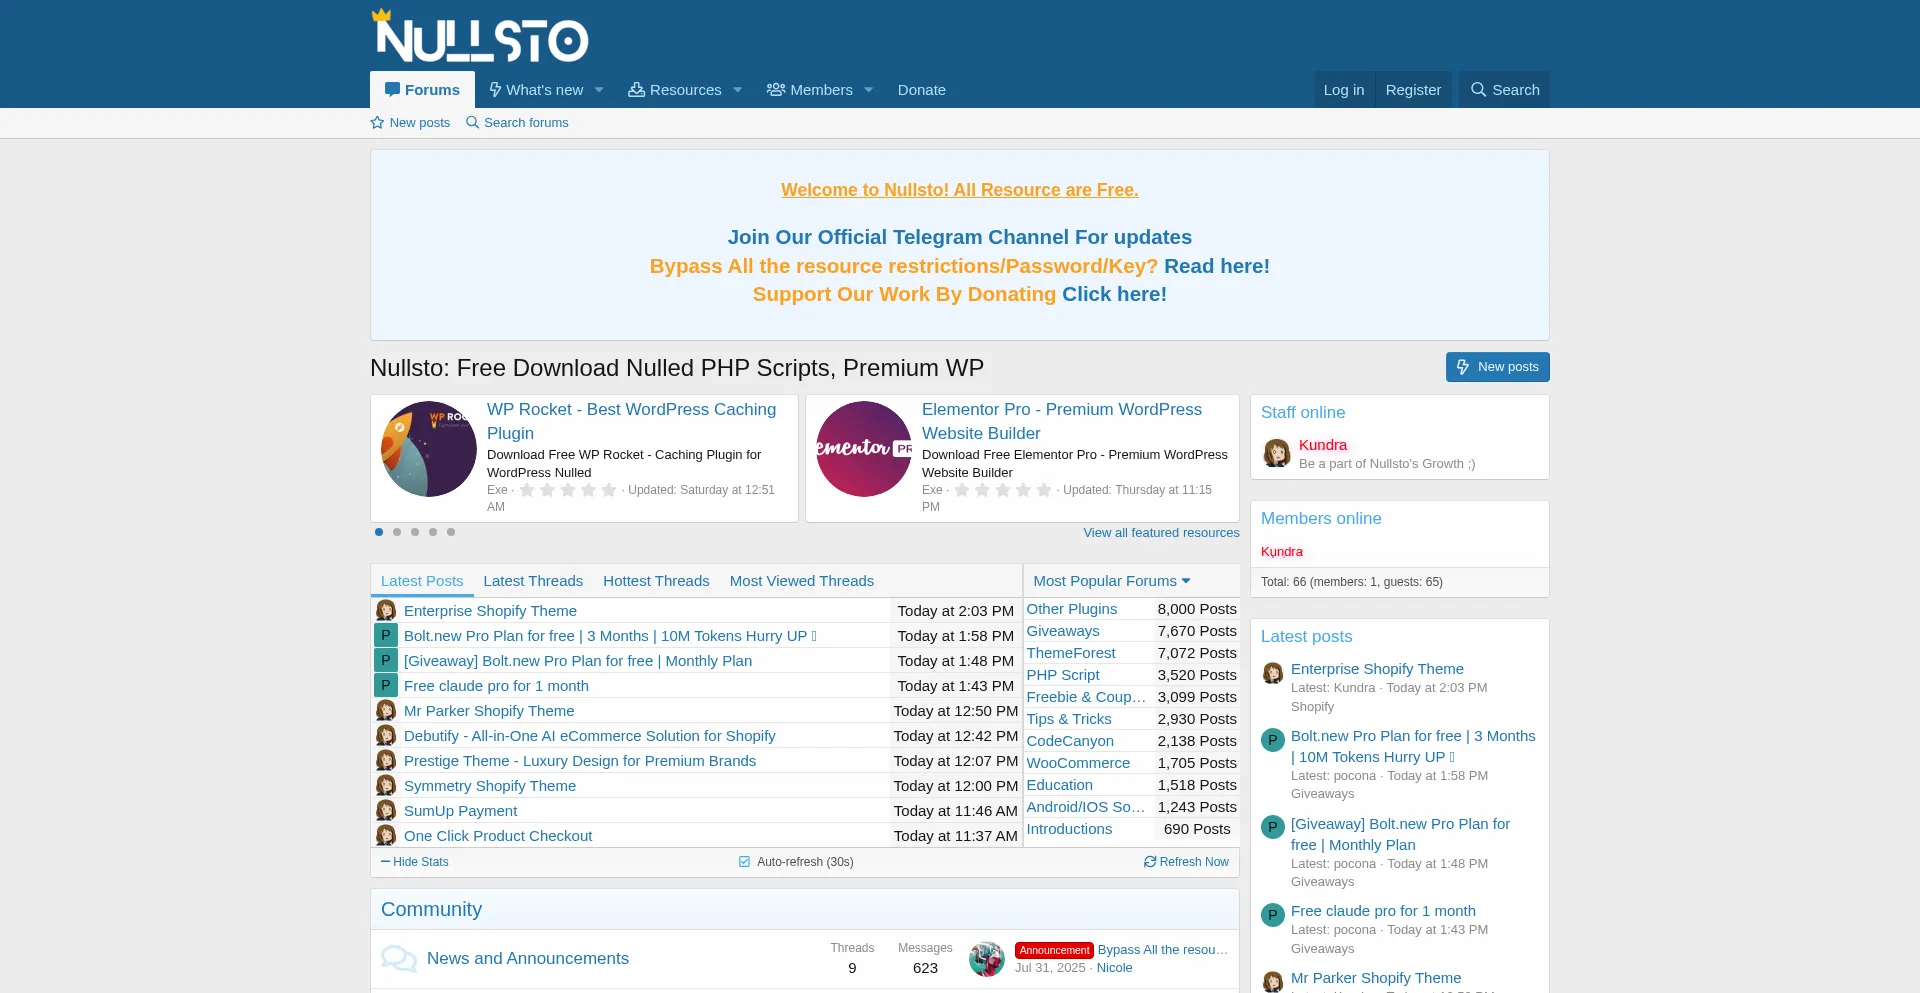Click avatar beside Mr Parker Shopify Theme
The image size is (1920, 993).
pyautogui.click(x=386, y=710)
